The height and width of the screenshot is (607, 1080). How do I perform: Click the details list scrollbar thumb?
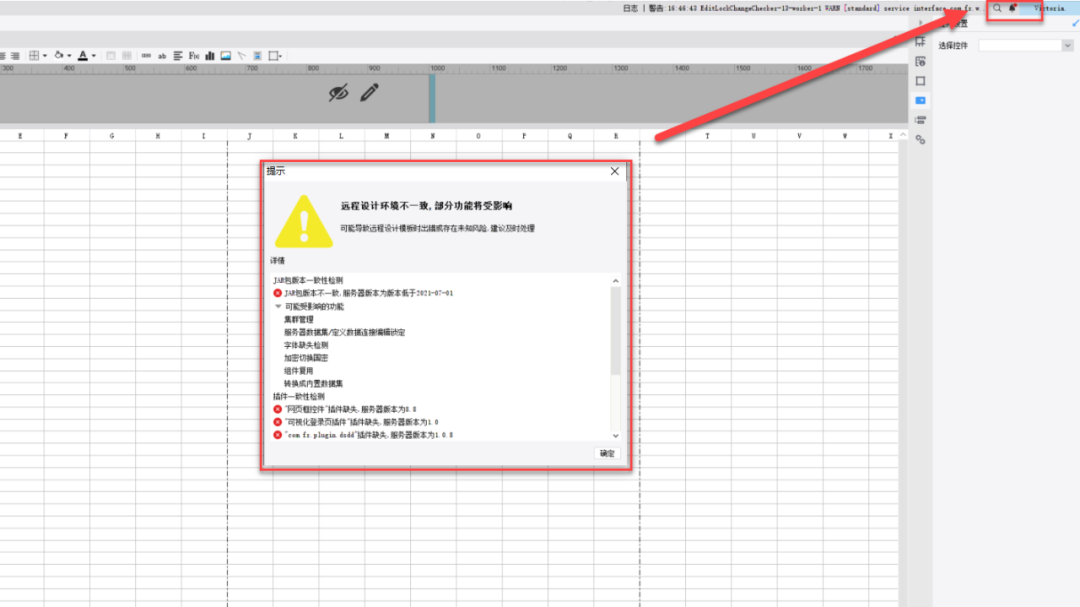(615, 331)
